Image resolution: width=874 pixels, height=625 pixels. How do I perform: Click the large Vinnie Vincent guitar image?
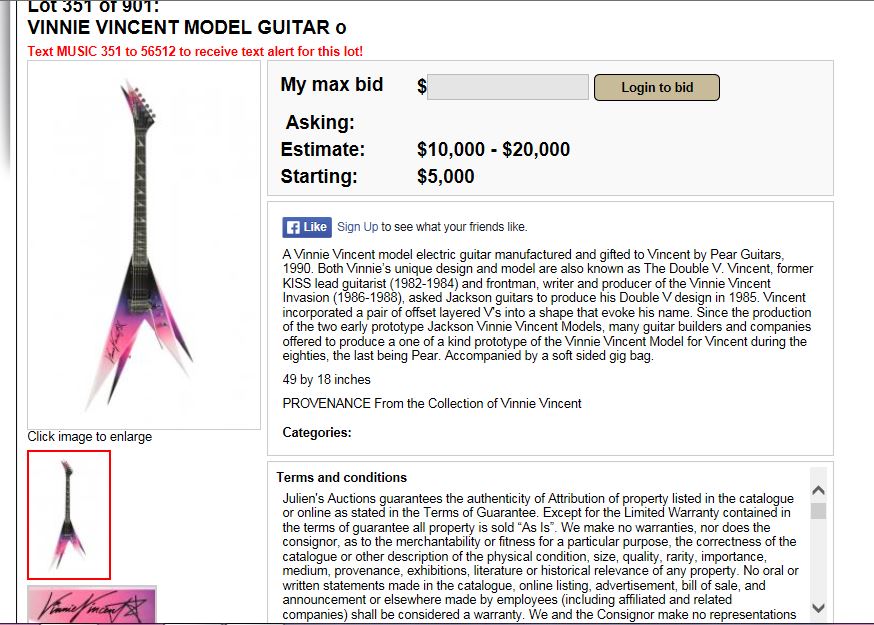pos(144,245)
